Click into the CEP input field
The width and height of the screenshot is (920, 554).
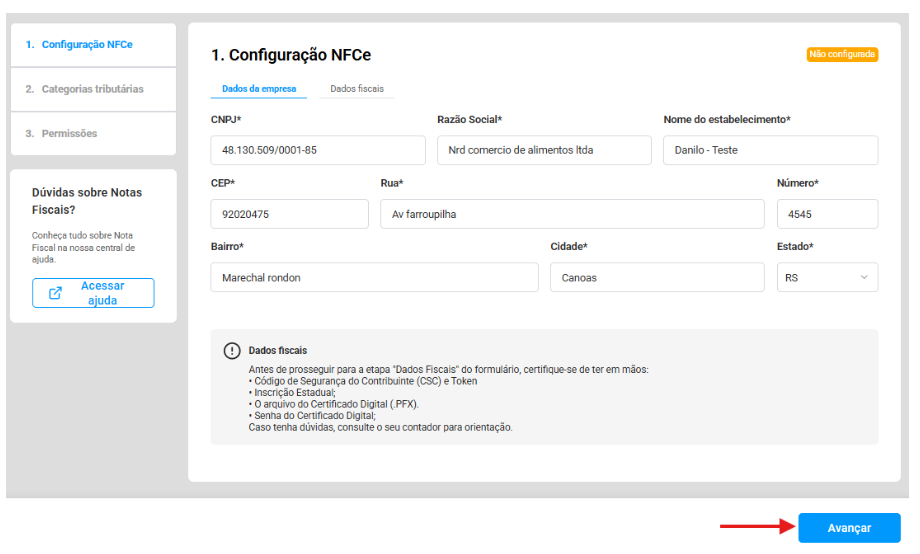[289, 214]
